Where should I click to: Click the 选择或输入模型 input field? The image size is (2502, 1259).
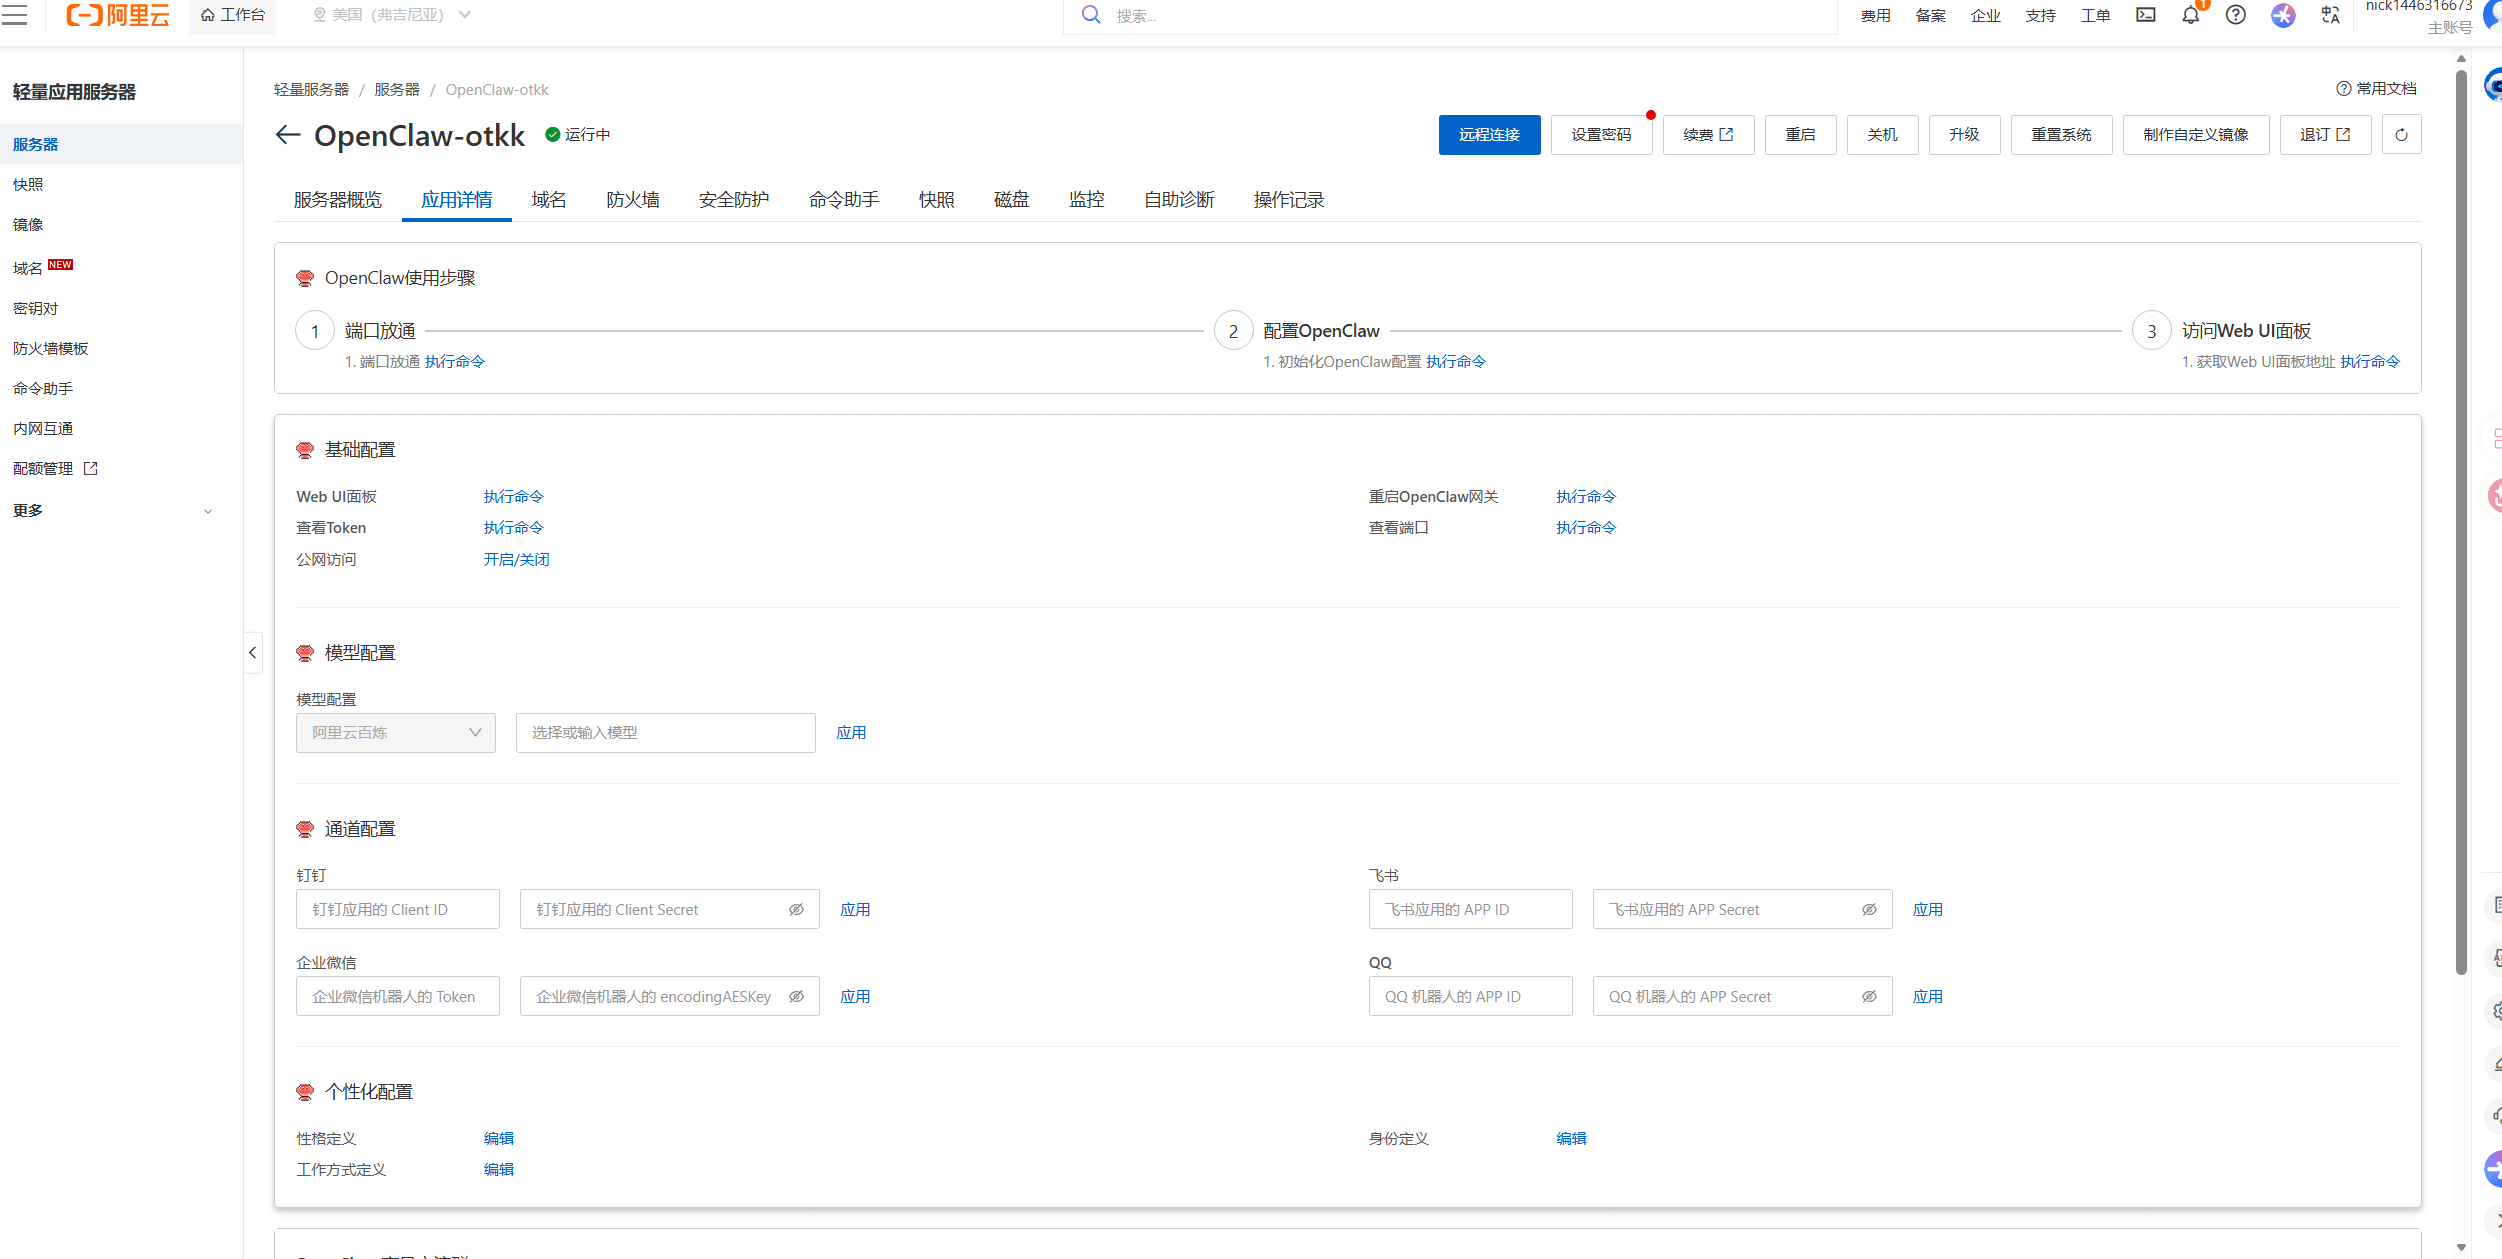pos(665,733)
